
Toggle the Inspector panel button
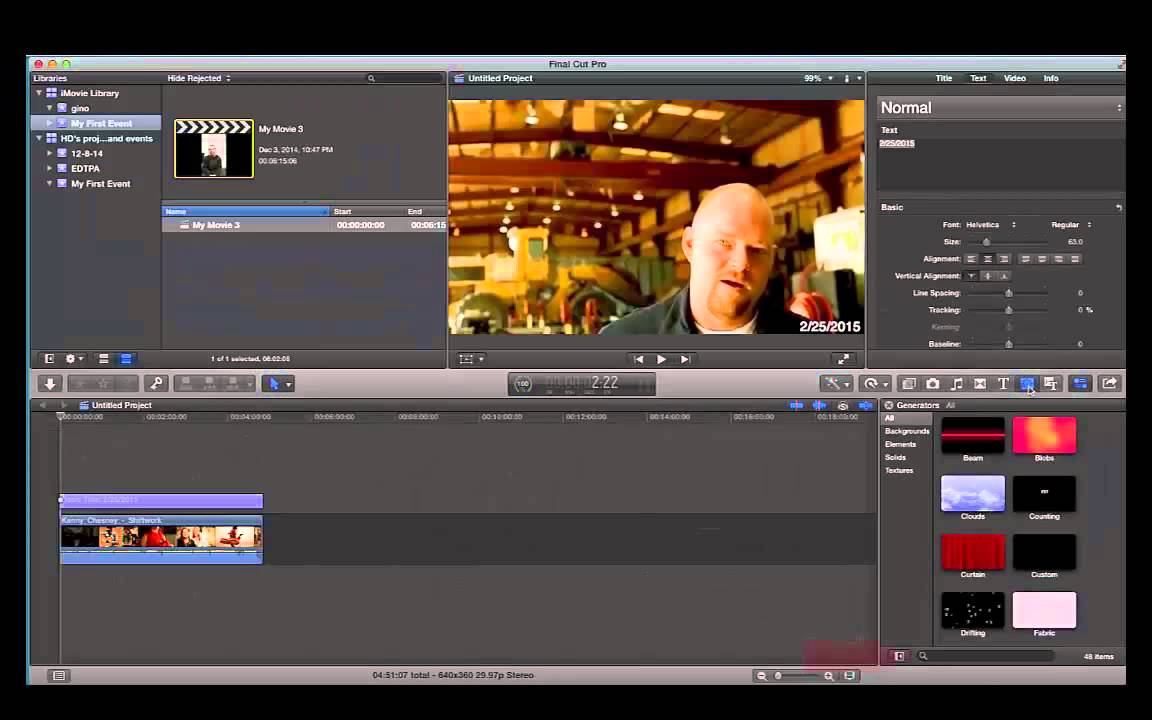[x=1080, y=384]
